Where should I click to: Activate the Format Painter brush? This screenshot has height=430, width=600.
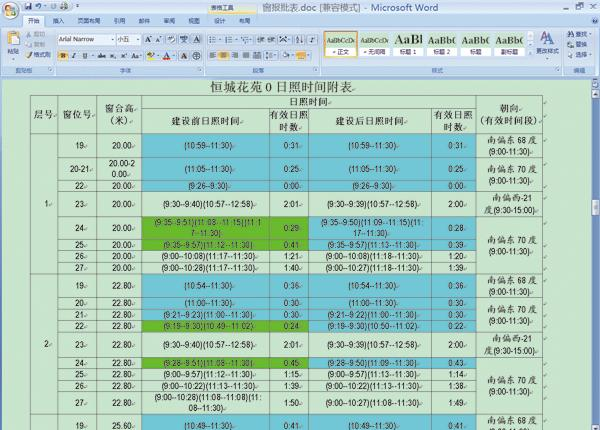point(39,55)
